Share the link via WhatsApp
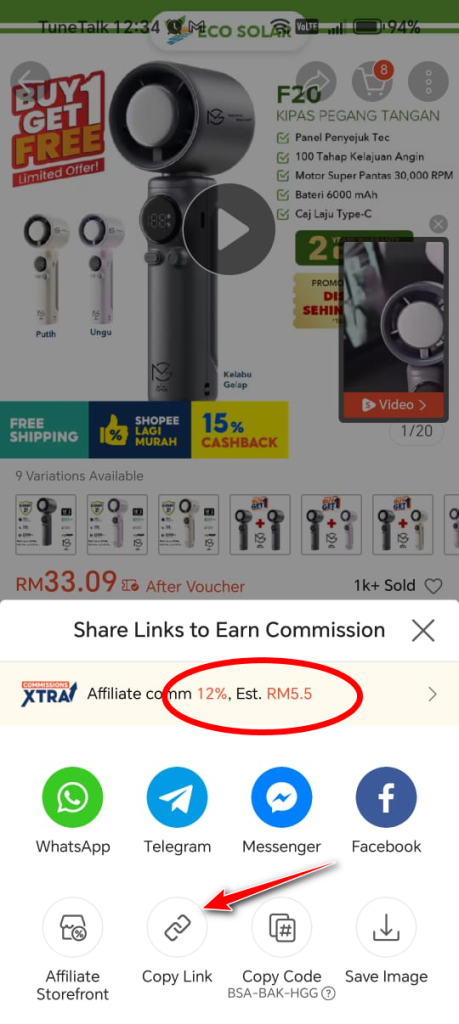Image resolution: width=459 pixels, height=1024 pixels. pos(72,797)
